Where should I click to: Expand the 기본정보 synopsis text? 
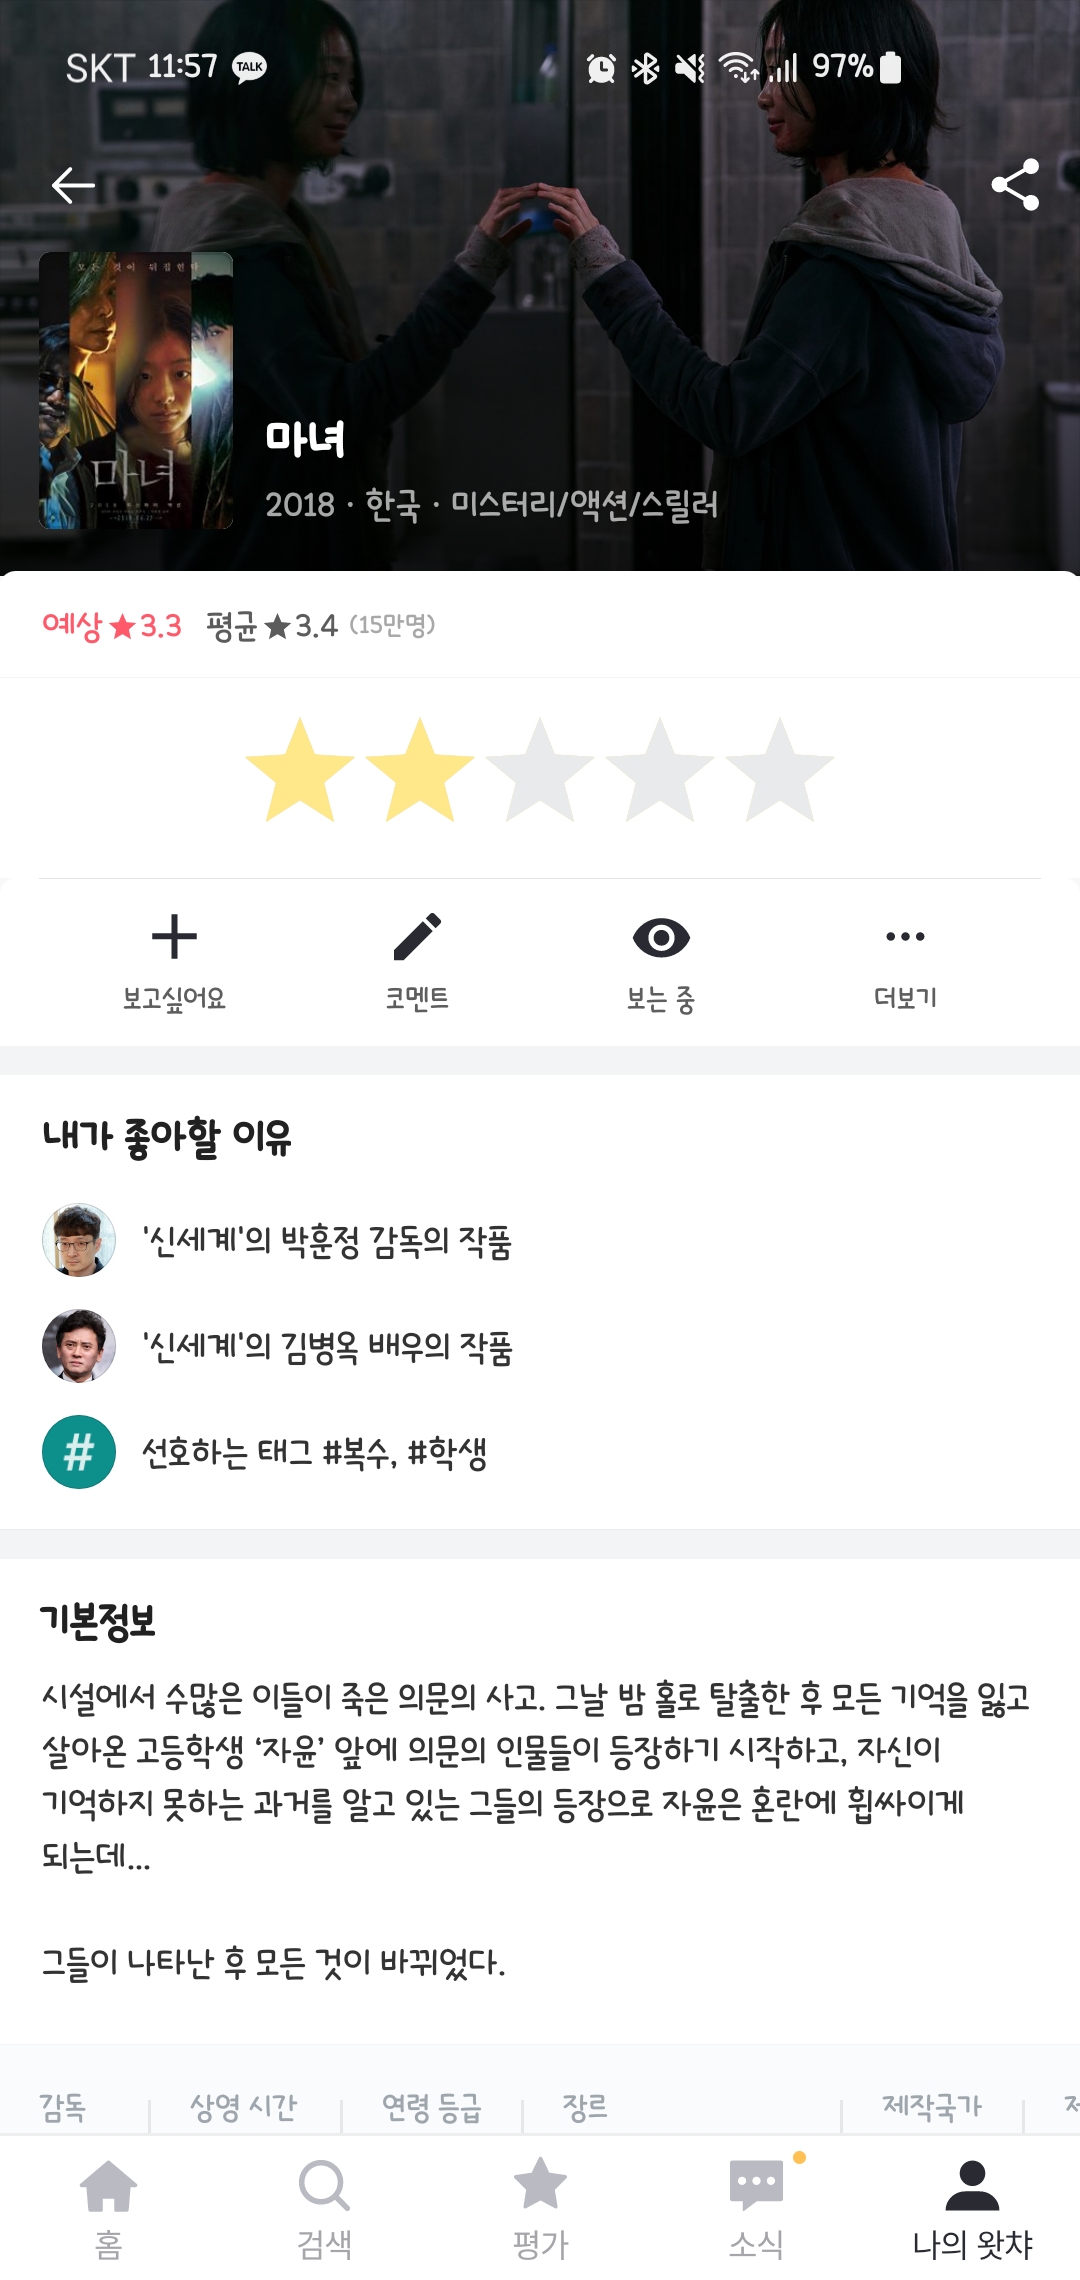[536, 1776]
